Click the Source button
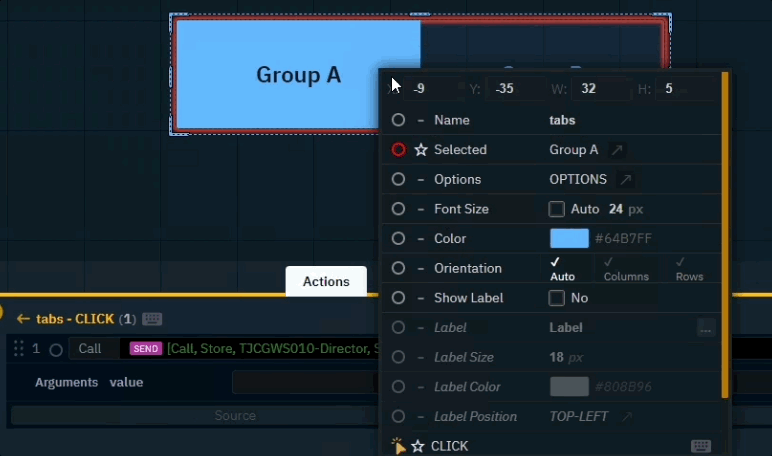 pyautogui.click(x=235, y=415)
